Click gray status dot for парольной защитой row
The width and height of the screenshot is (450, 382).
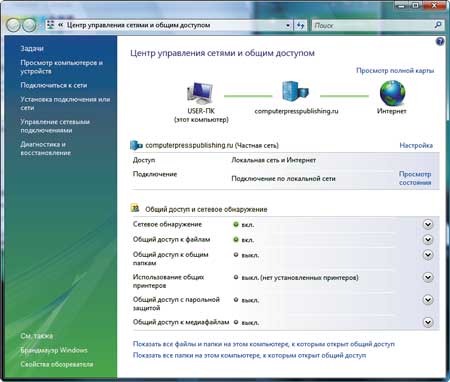pyautogui.click(x=236, y=300)
